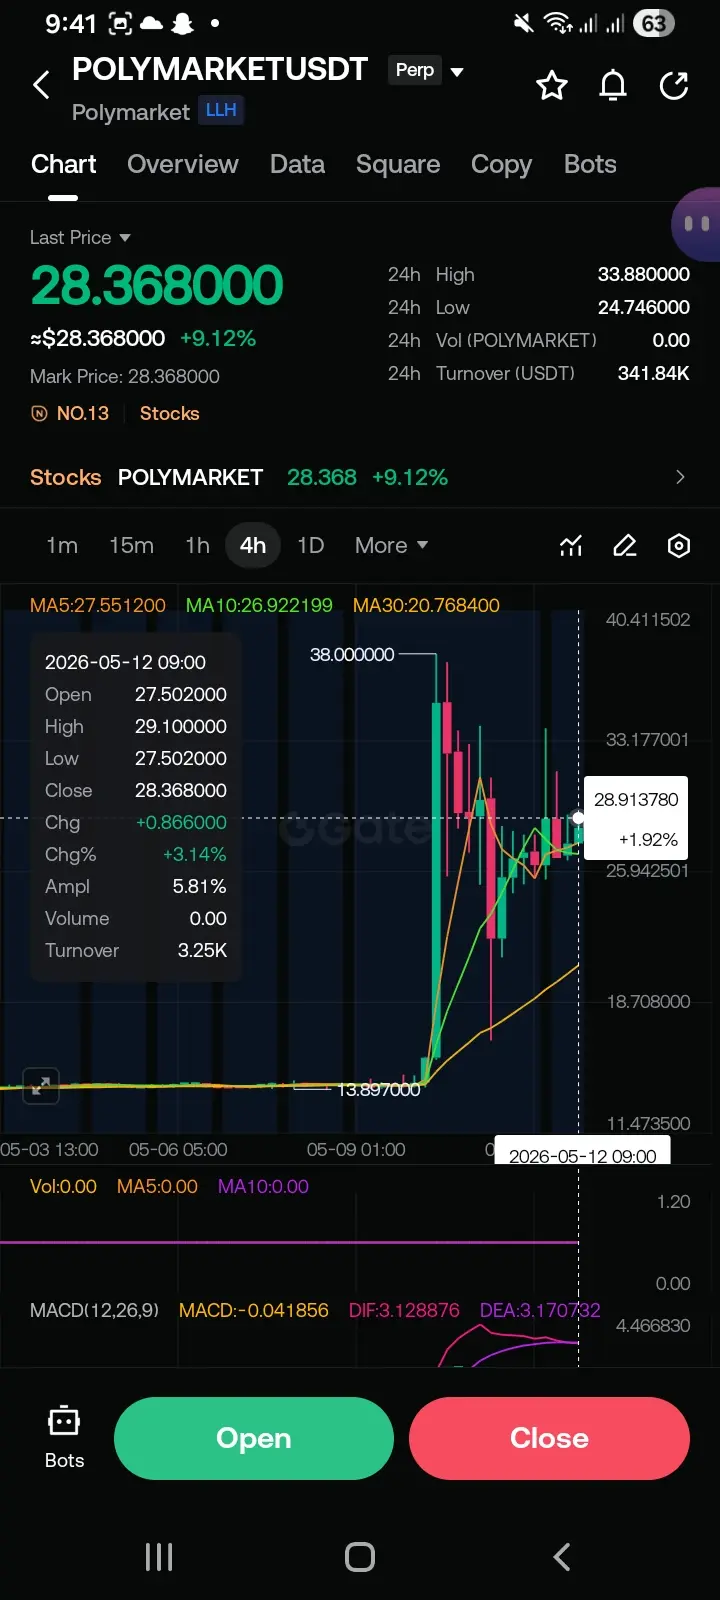Switch to the Square tab

[398, 164]
